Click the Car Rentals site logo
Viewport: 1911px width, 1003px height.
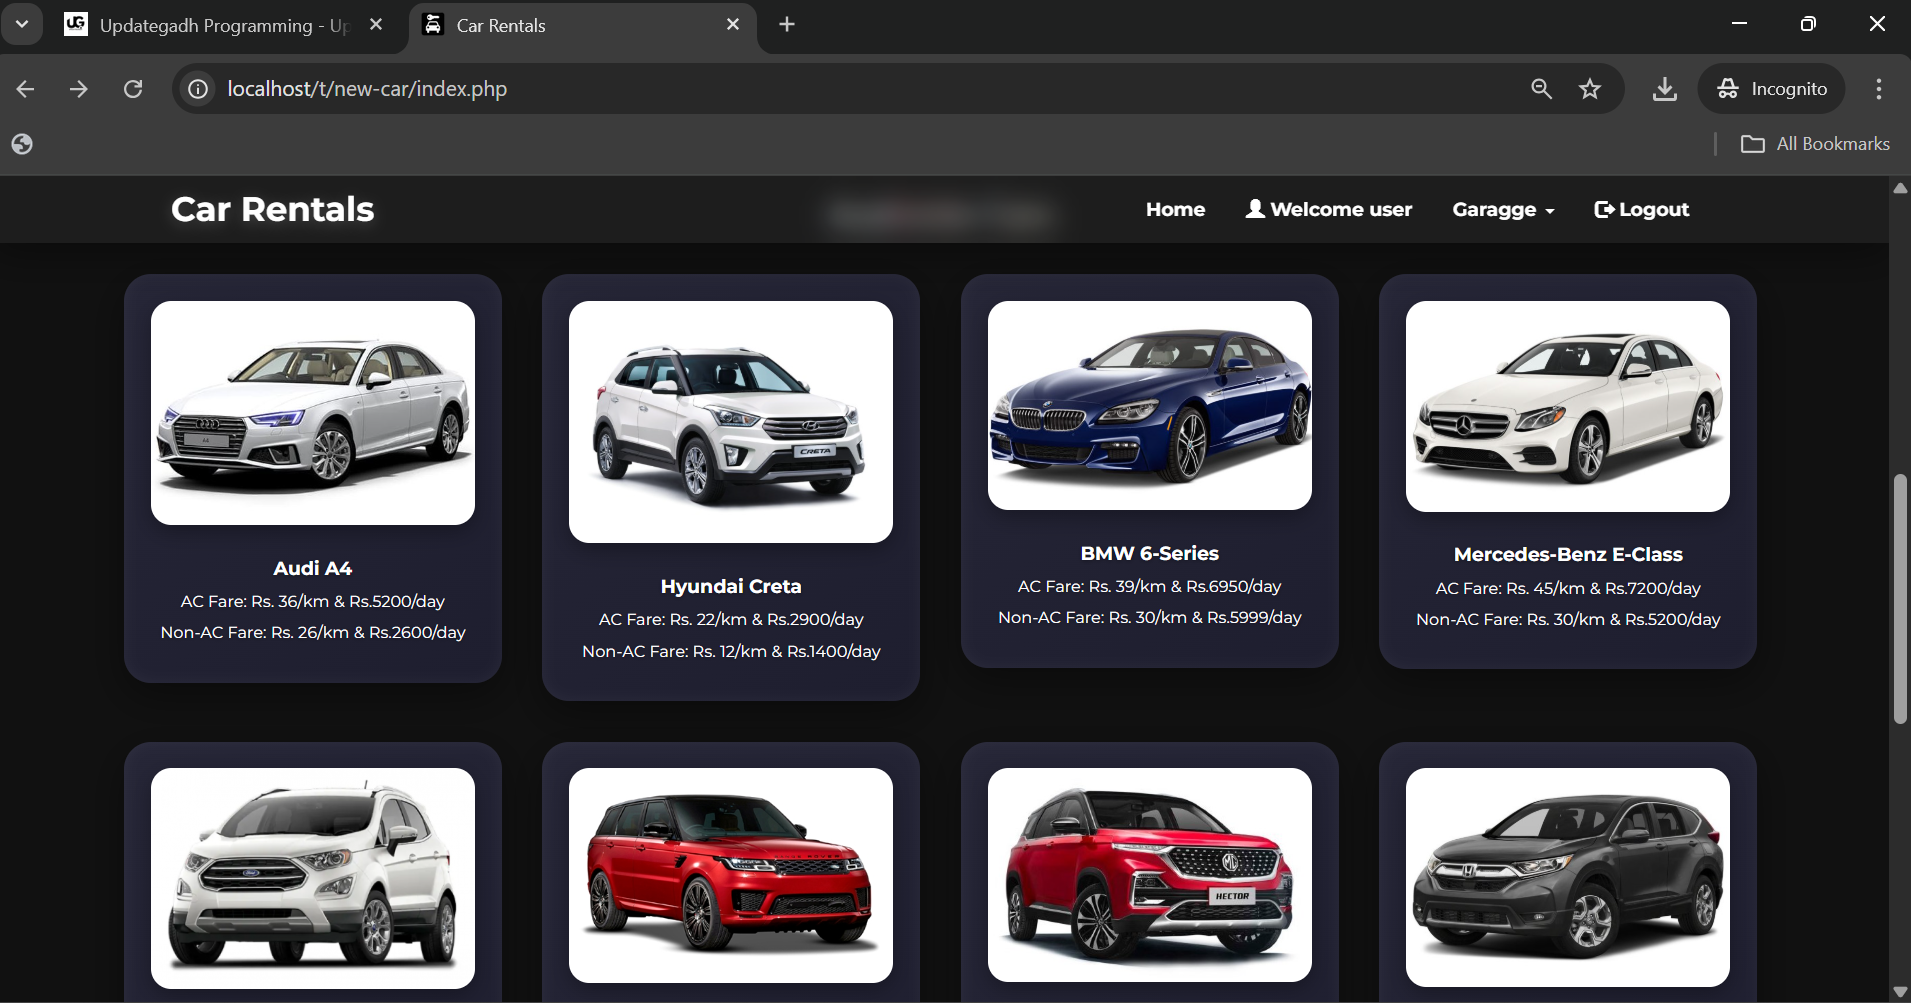point(272,209)
